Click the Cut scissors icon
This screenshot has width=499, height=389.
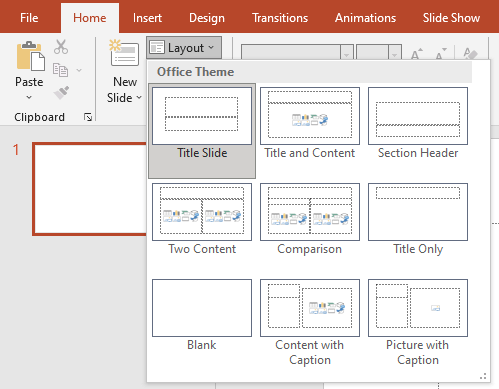click(x=61, y=47)
